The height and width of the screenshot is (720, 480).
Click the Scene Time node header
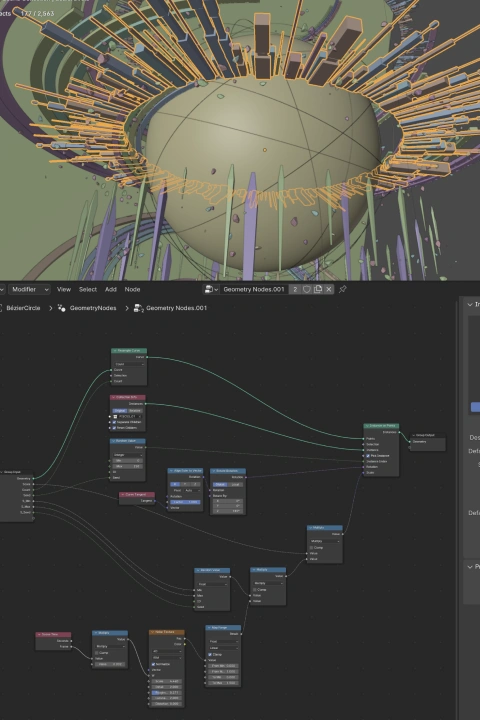pos(53,634)
